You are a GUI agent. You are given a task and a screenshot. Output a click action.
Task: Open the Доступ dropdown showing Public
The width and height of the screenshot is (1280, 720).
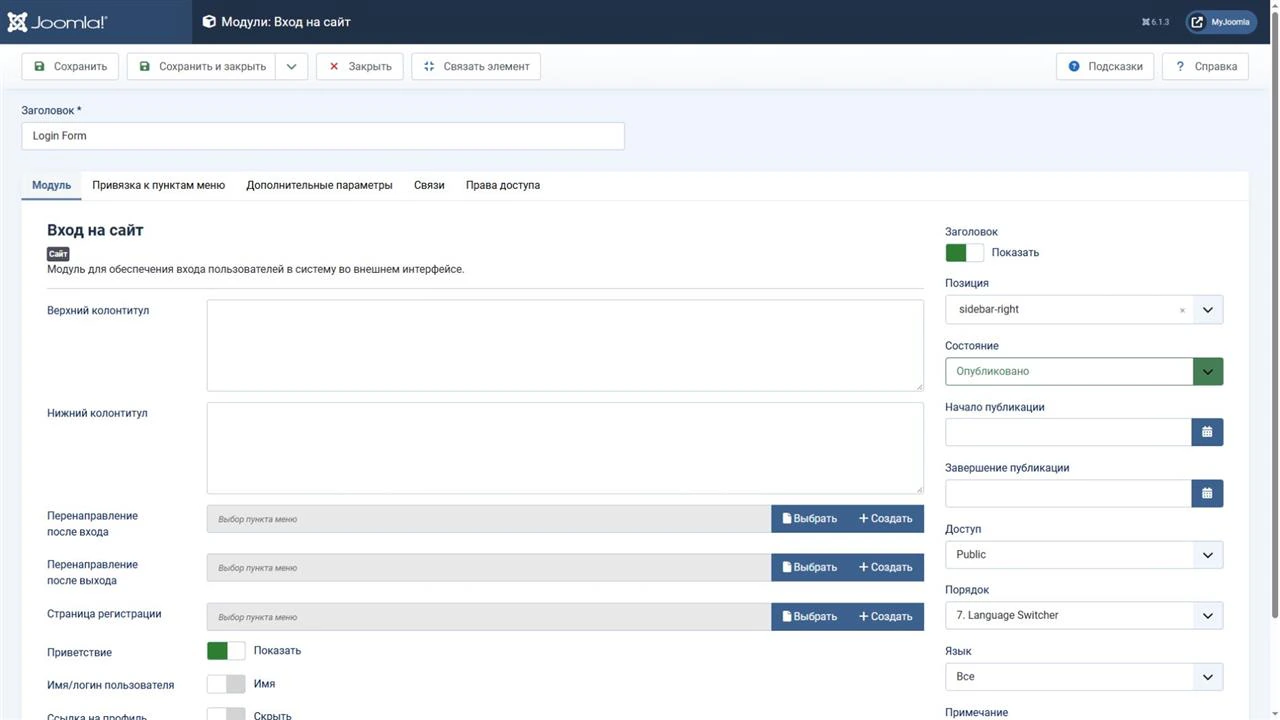(1084, 555)
